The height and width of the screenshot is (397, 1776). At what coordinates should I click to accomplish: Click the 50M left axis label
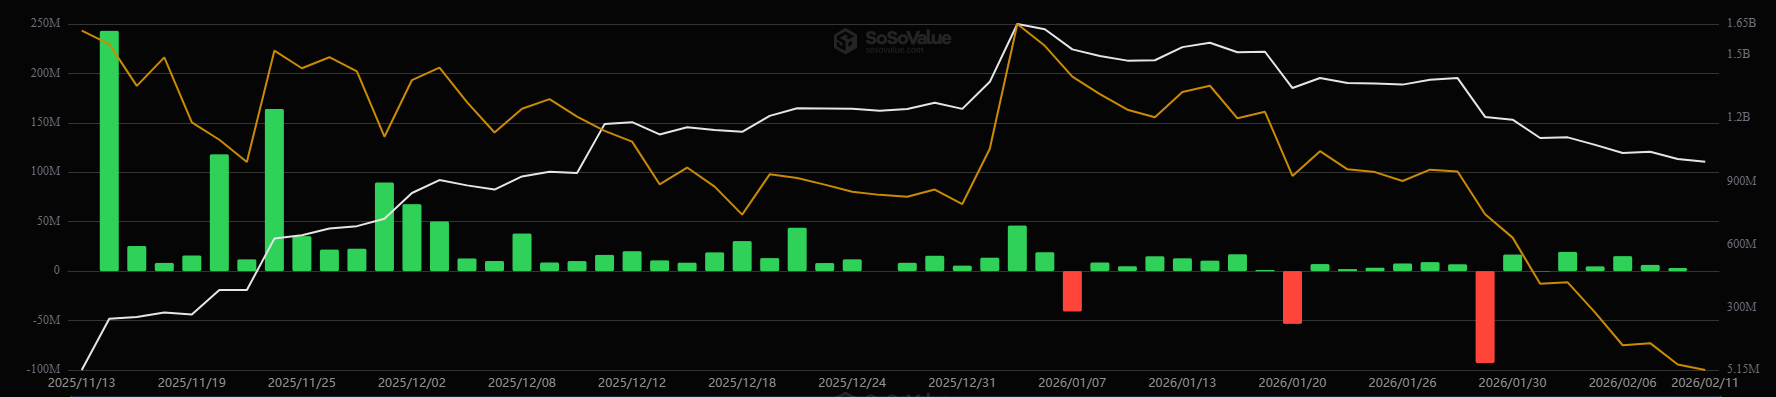[48, 221]
